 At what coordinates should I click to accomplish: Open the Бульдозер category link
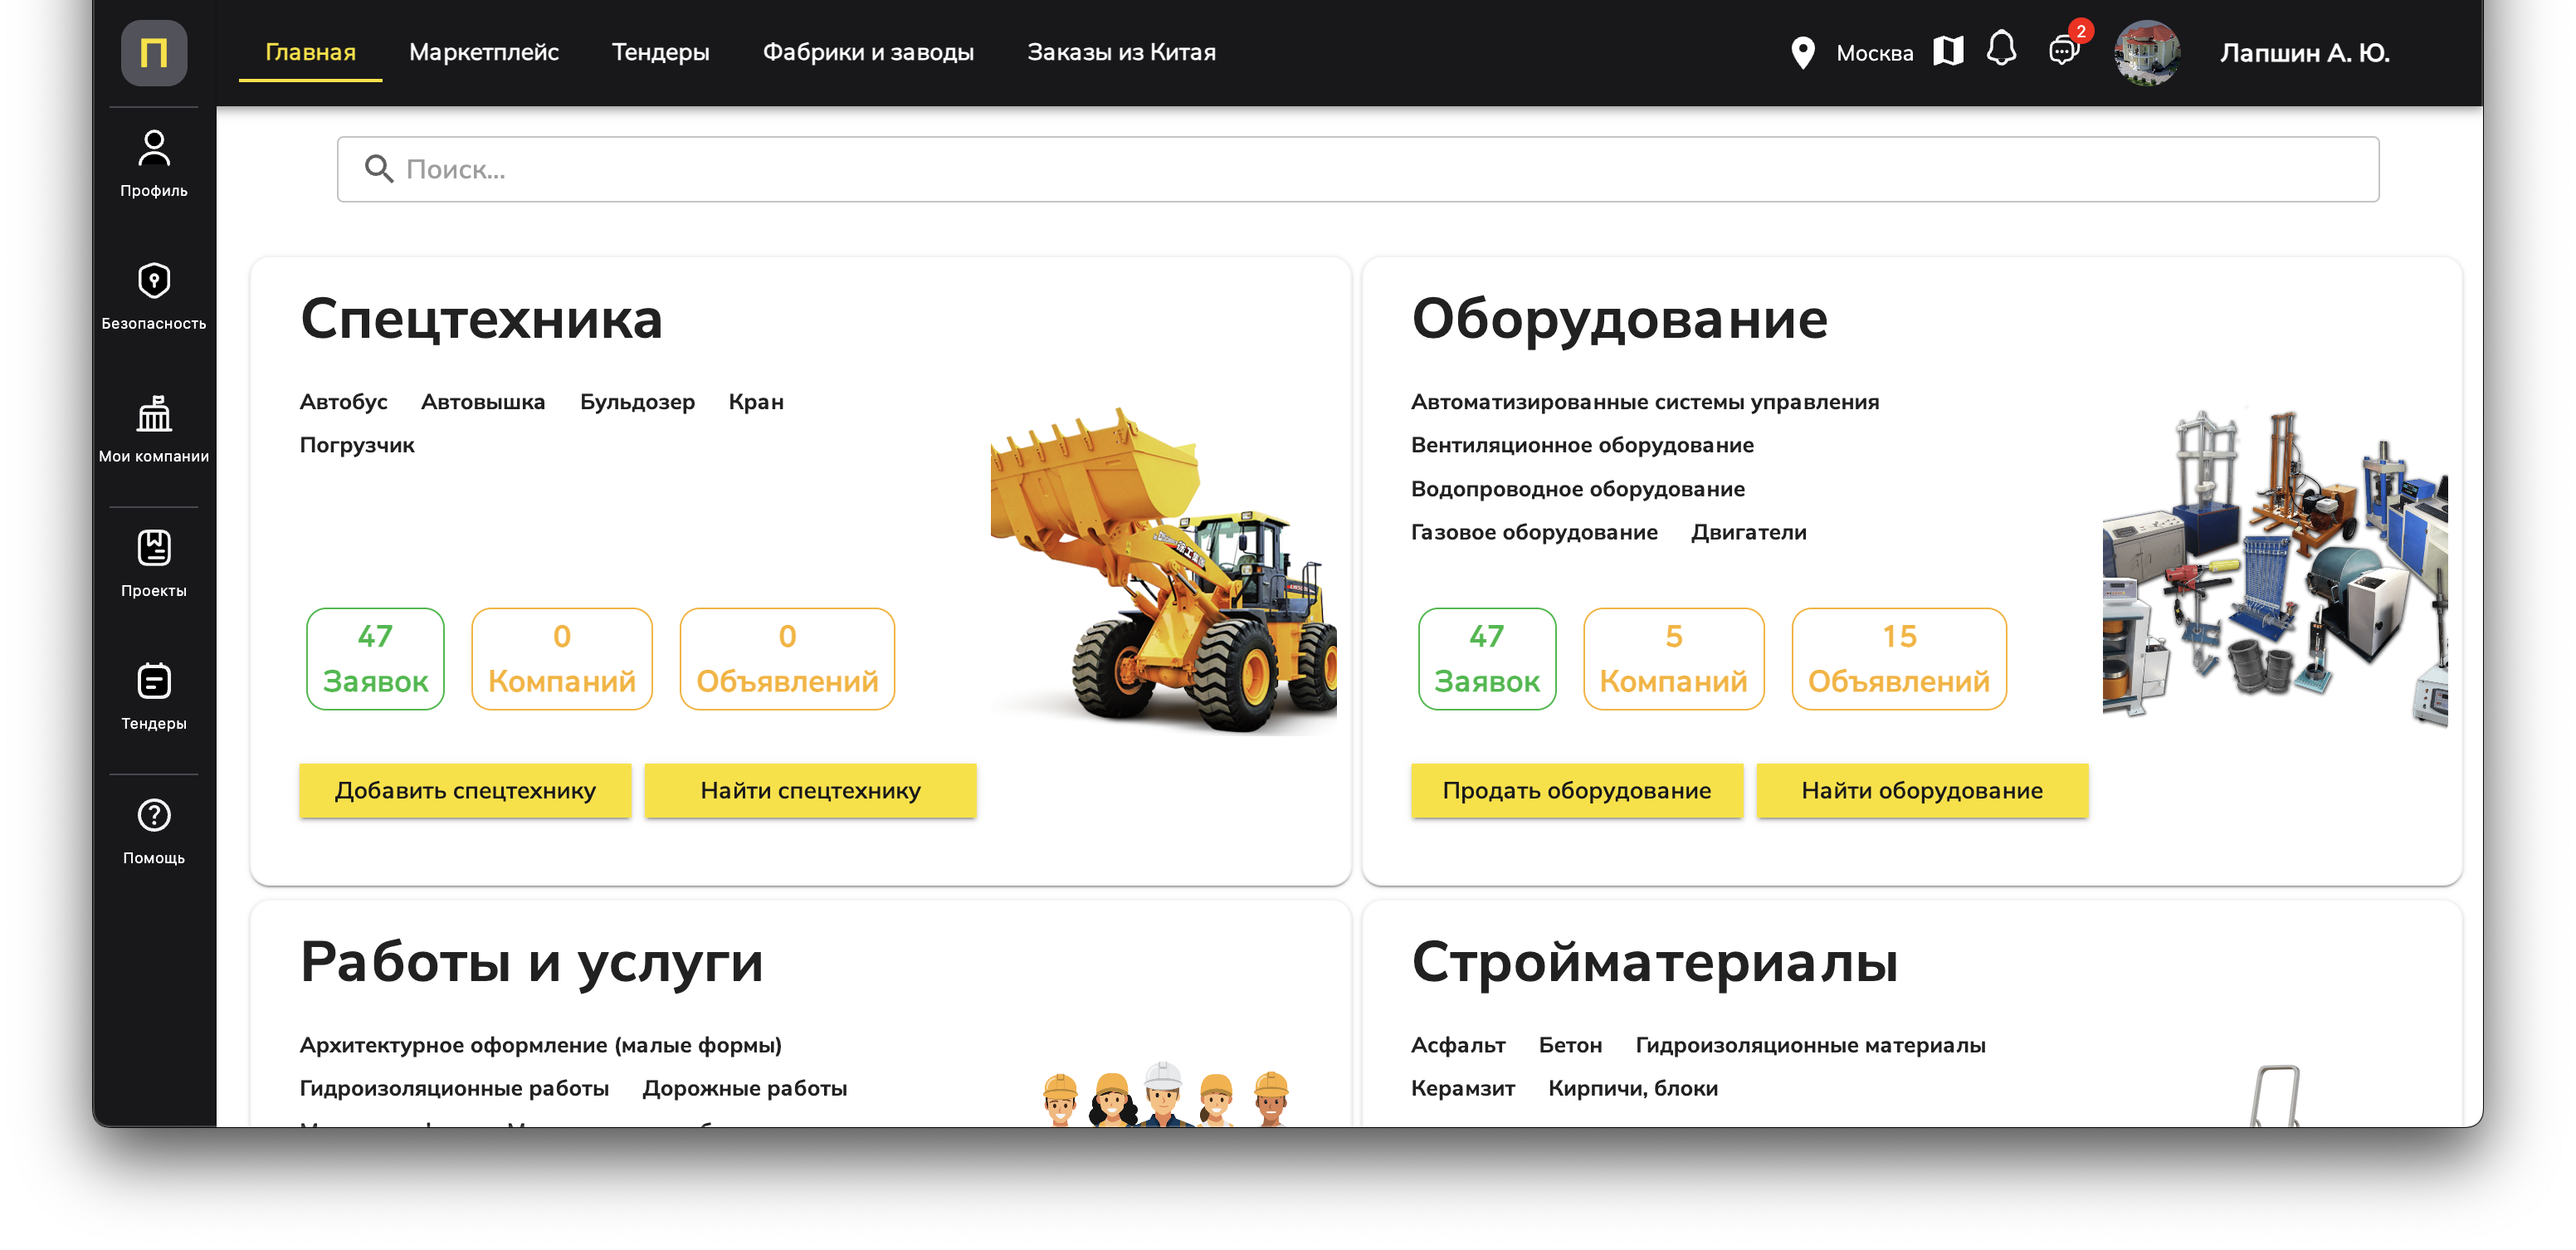click(637, 401)
